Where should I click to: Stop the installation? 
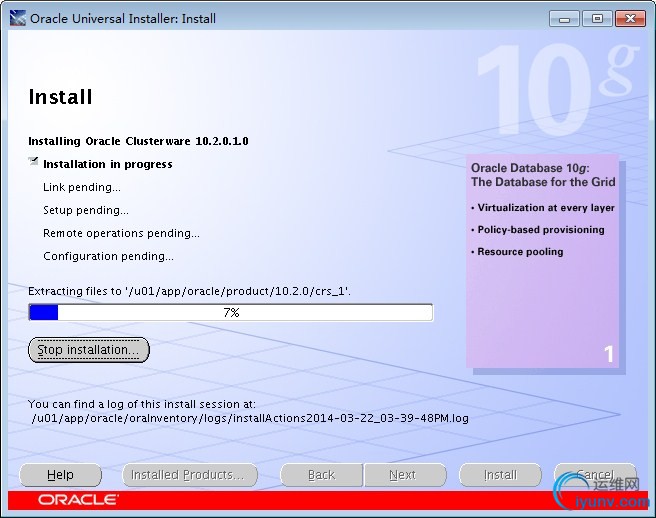pyautogui.click(x=89, y=350)
